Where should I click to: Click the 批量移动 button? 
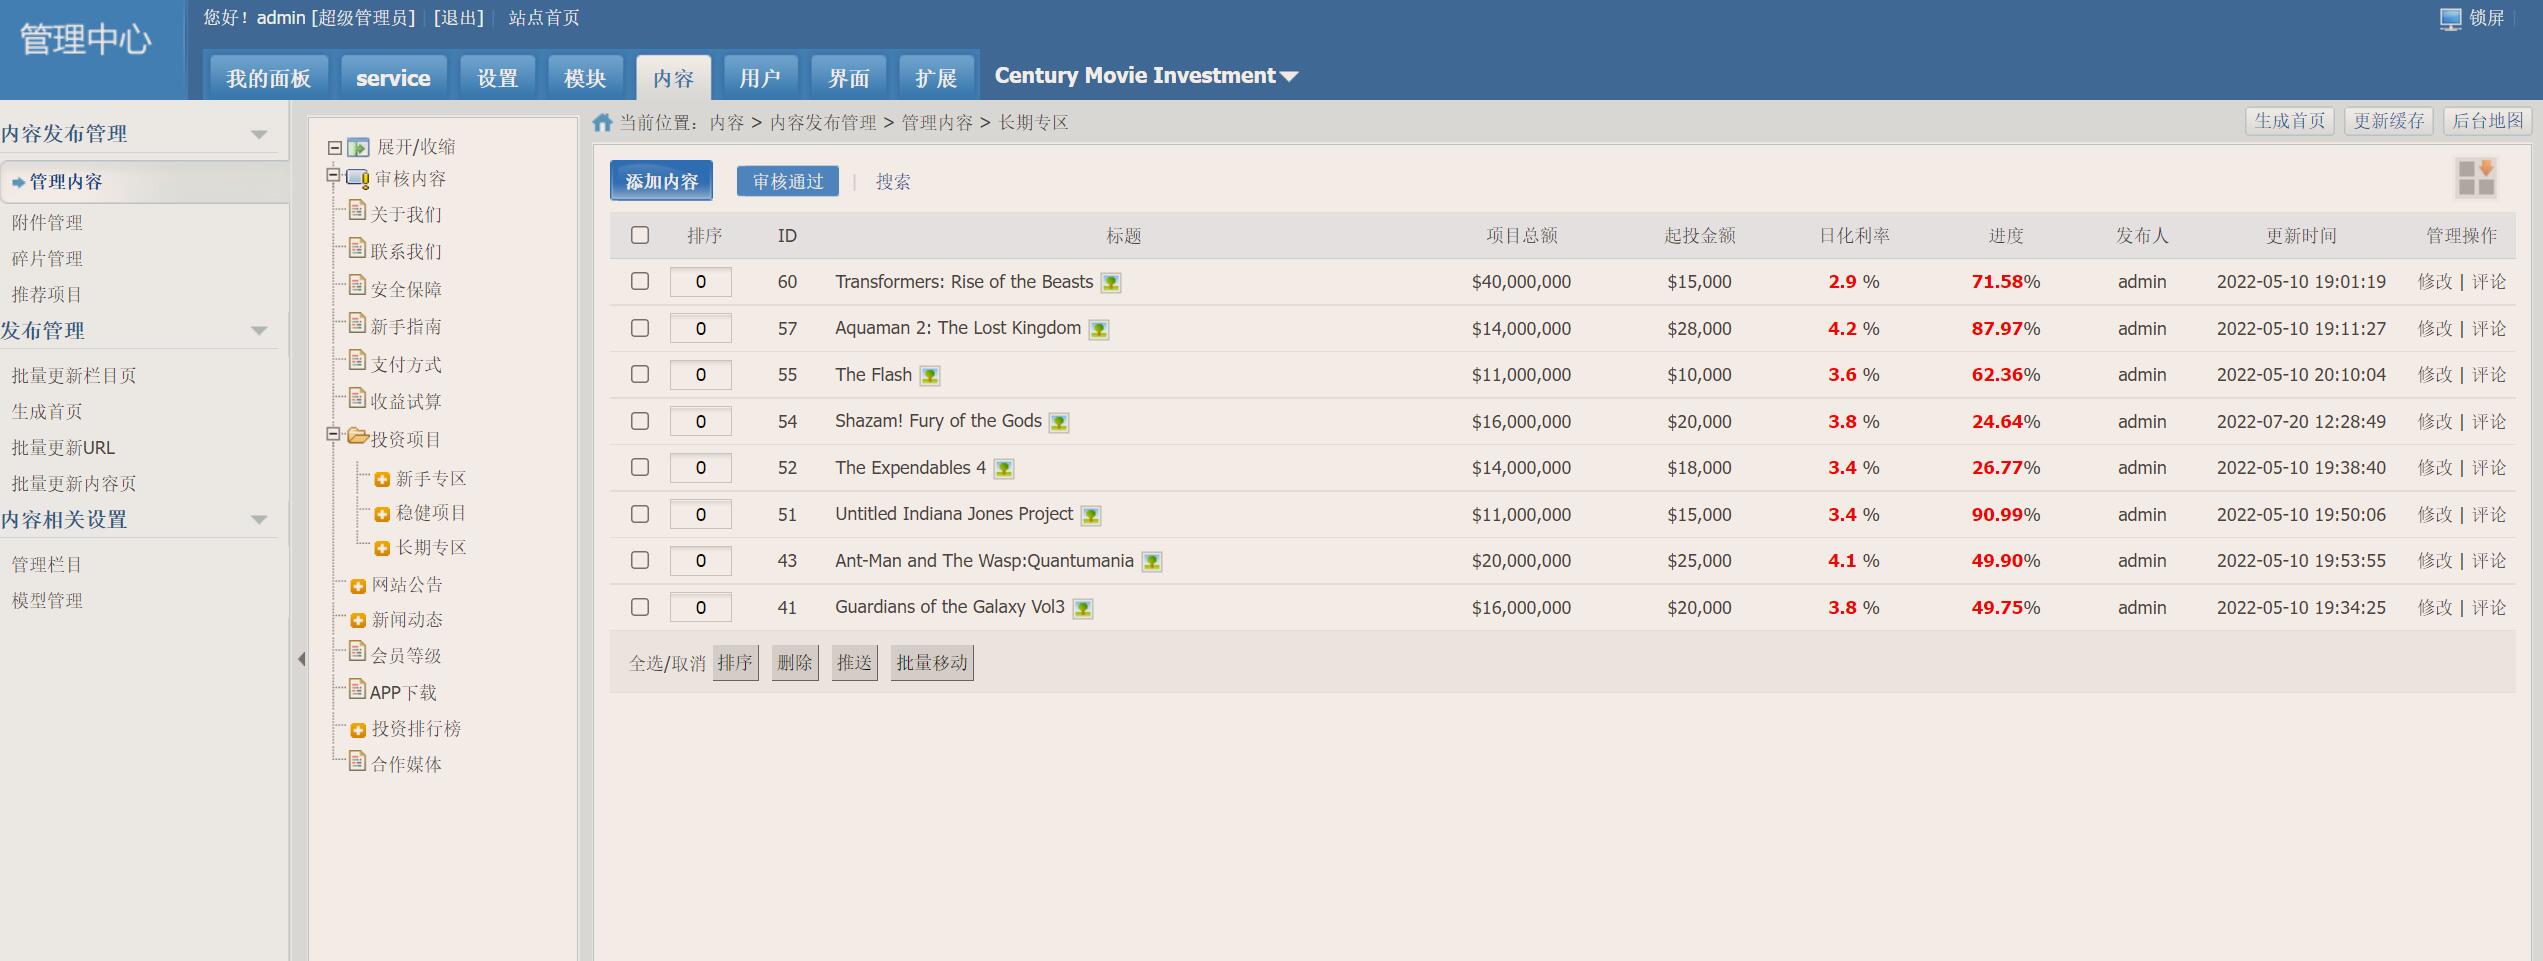(932, 663)
